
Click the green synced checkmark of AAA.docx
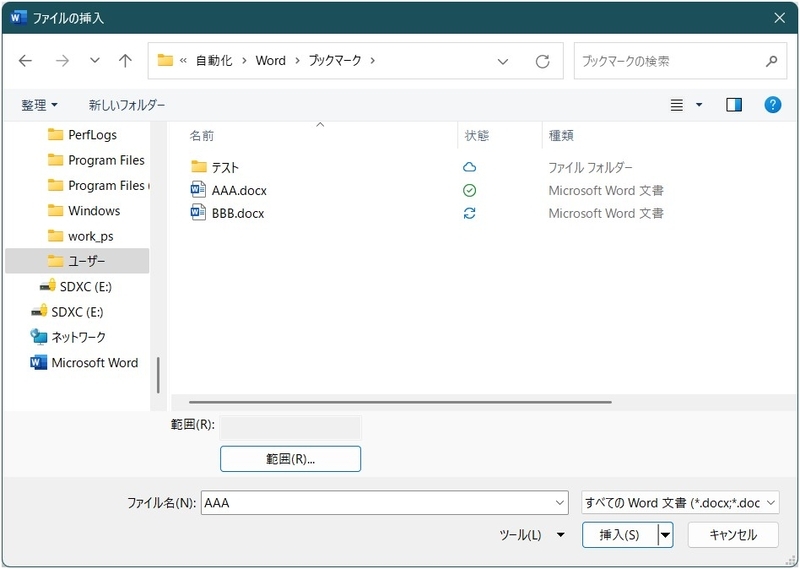coord(469,190)
